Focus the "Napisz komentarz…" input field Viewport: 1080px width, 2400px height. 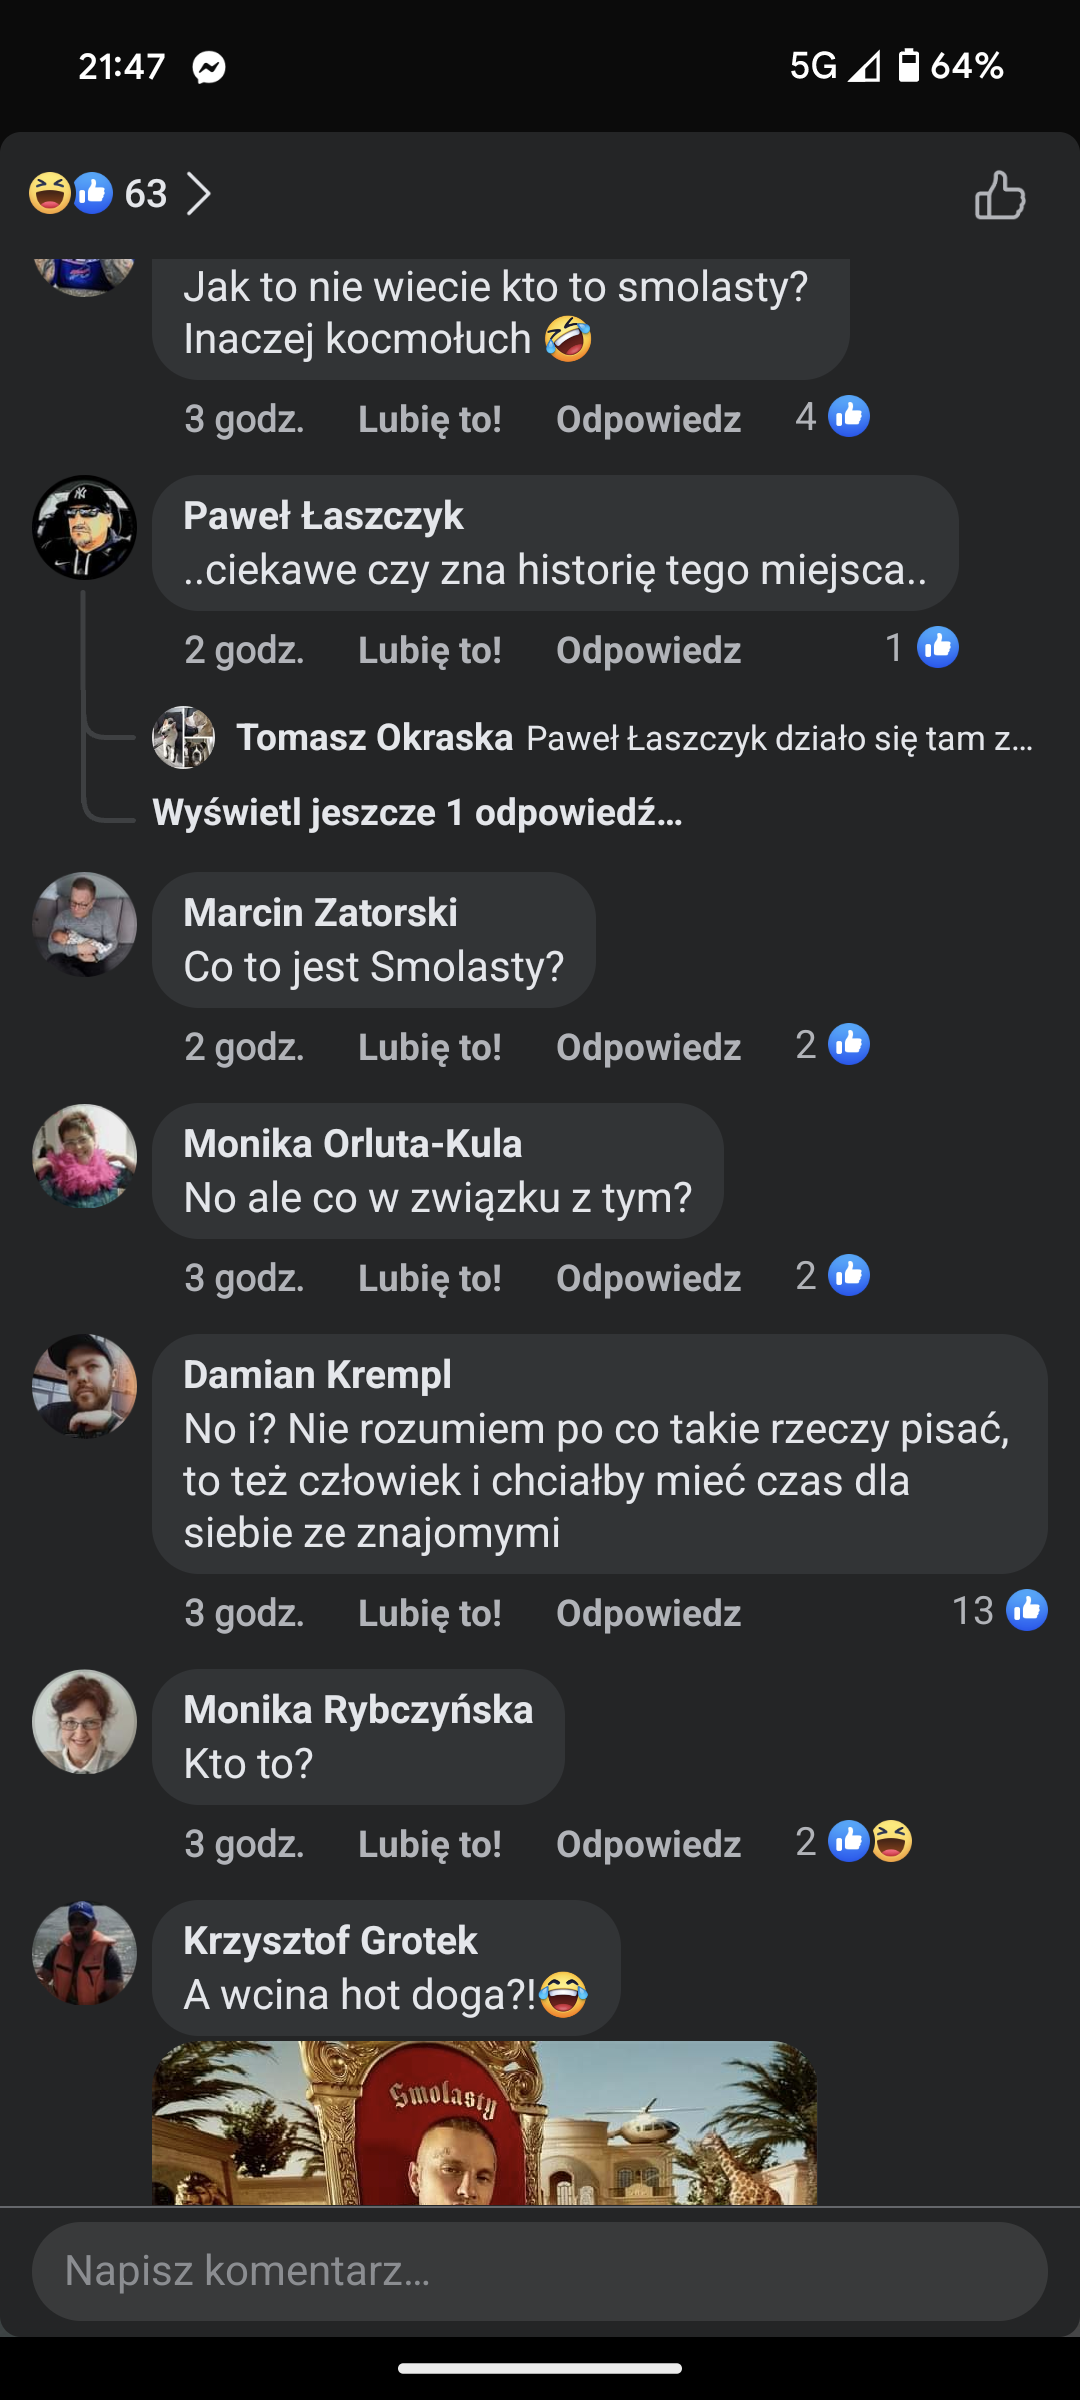(x=540, y=2271)
